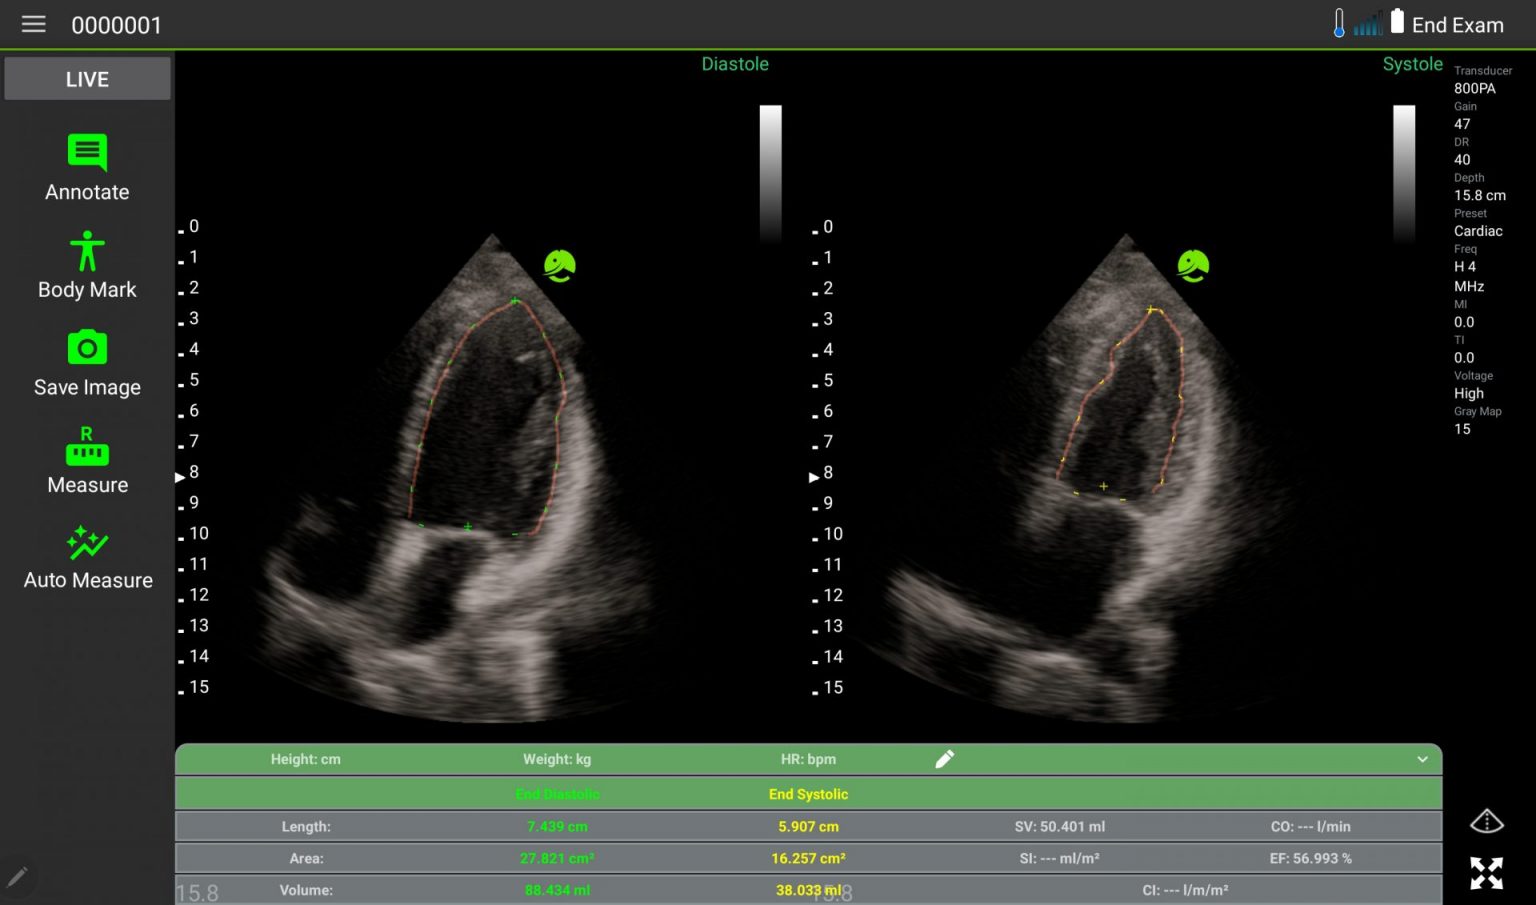Click the probe orientation icon above fullscreen
The height and width of the screenshot is (905, 1536).
tap(1486, 822)
